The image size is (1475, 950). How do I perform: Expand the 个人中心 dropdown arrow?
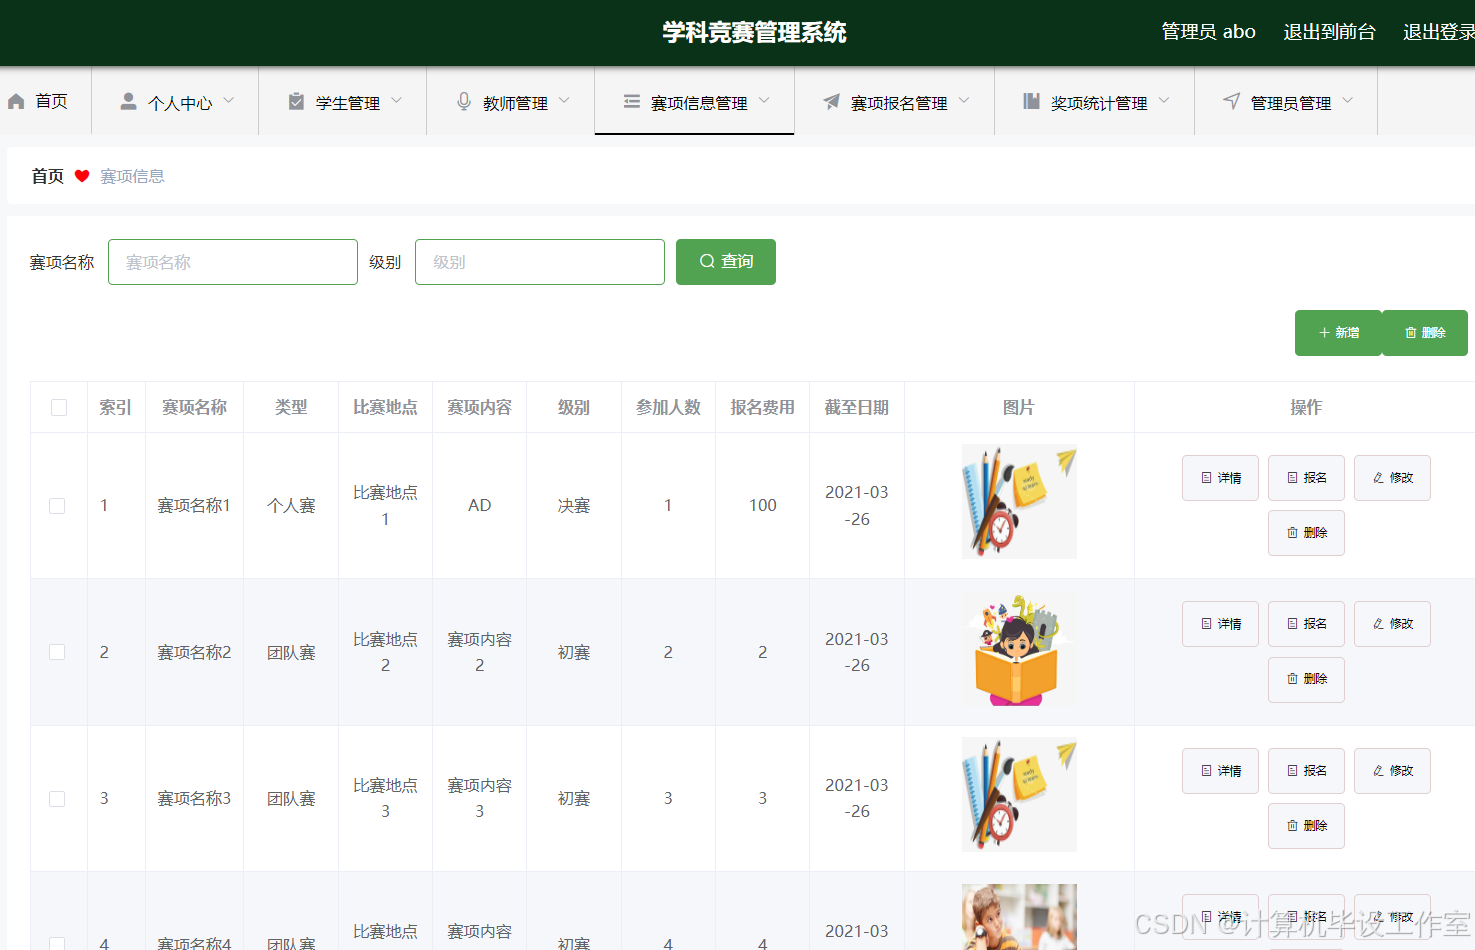click(x=229, y=101)
